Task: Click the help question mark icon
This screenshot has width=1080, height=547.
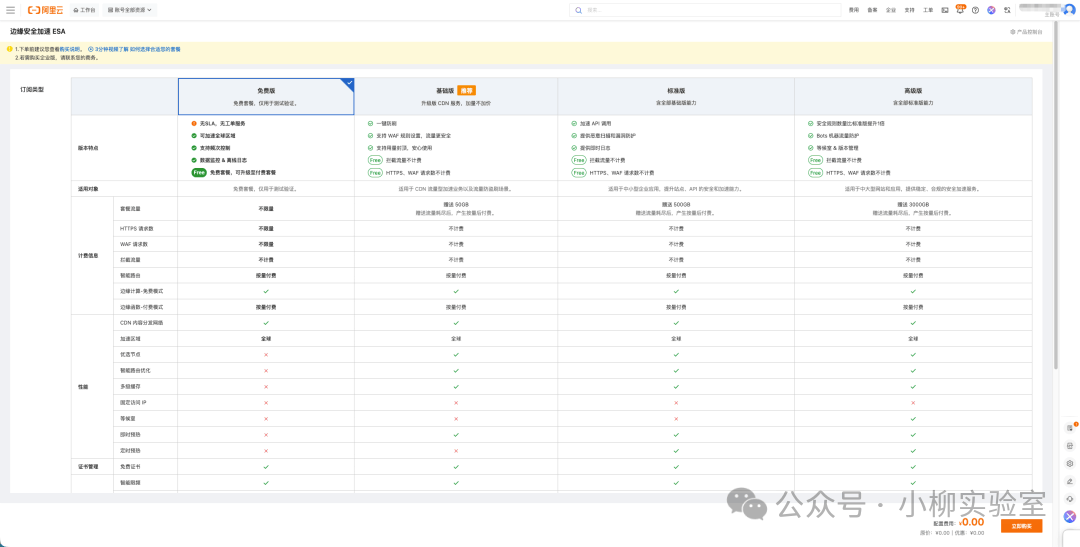Action: 975,10
